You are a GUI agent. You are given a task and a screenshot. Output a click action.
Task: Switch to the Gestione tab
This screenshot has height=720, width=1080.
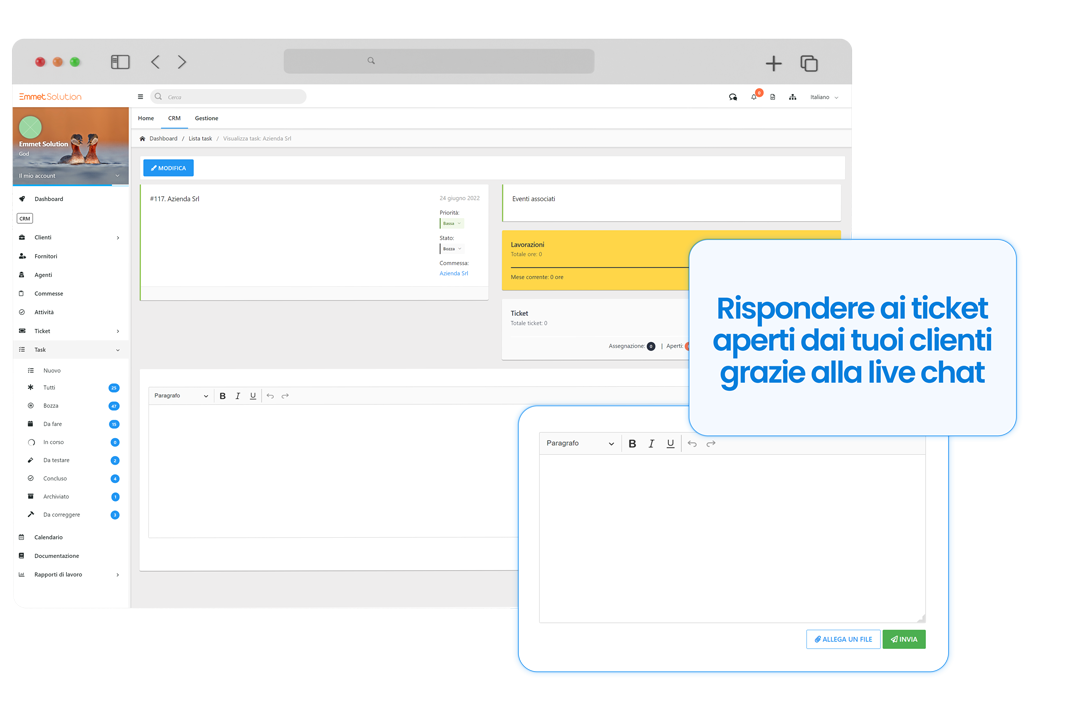point(206,118)
